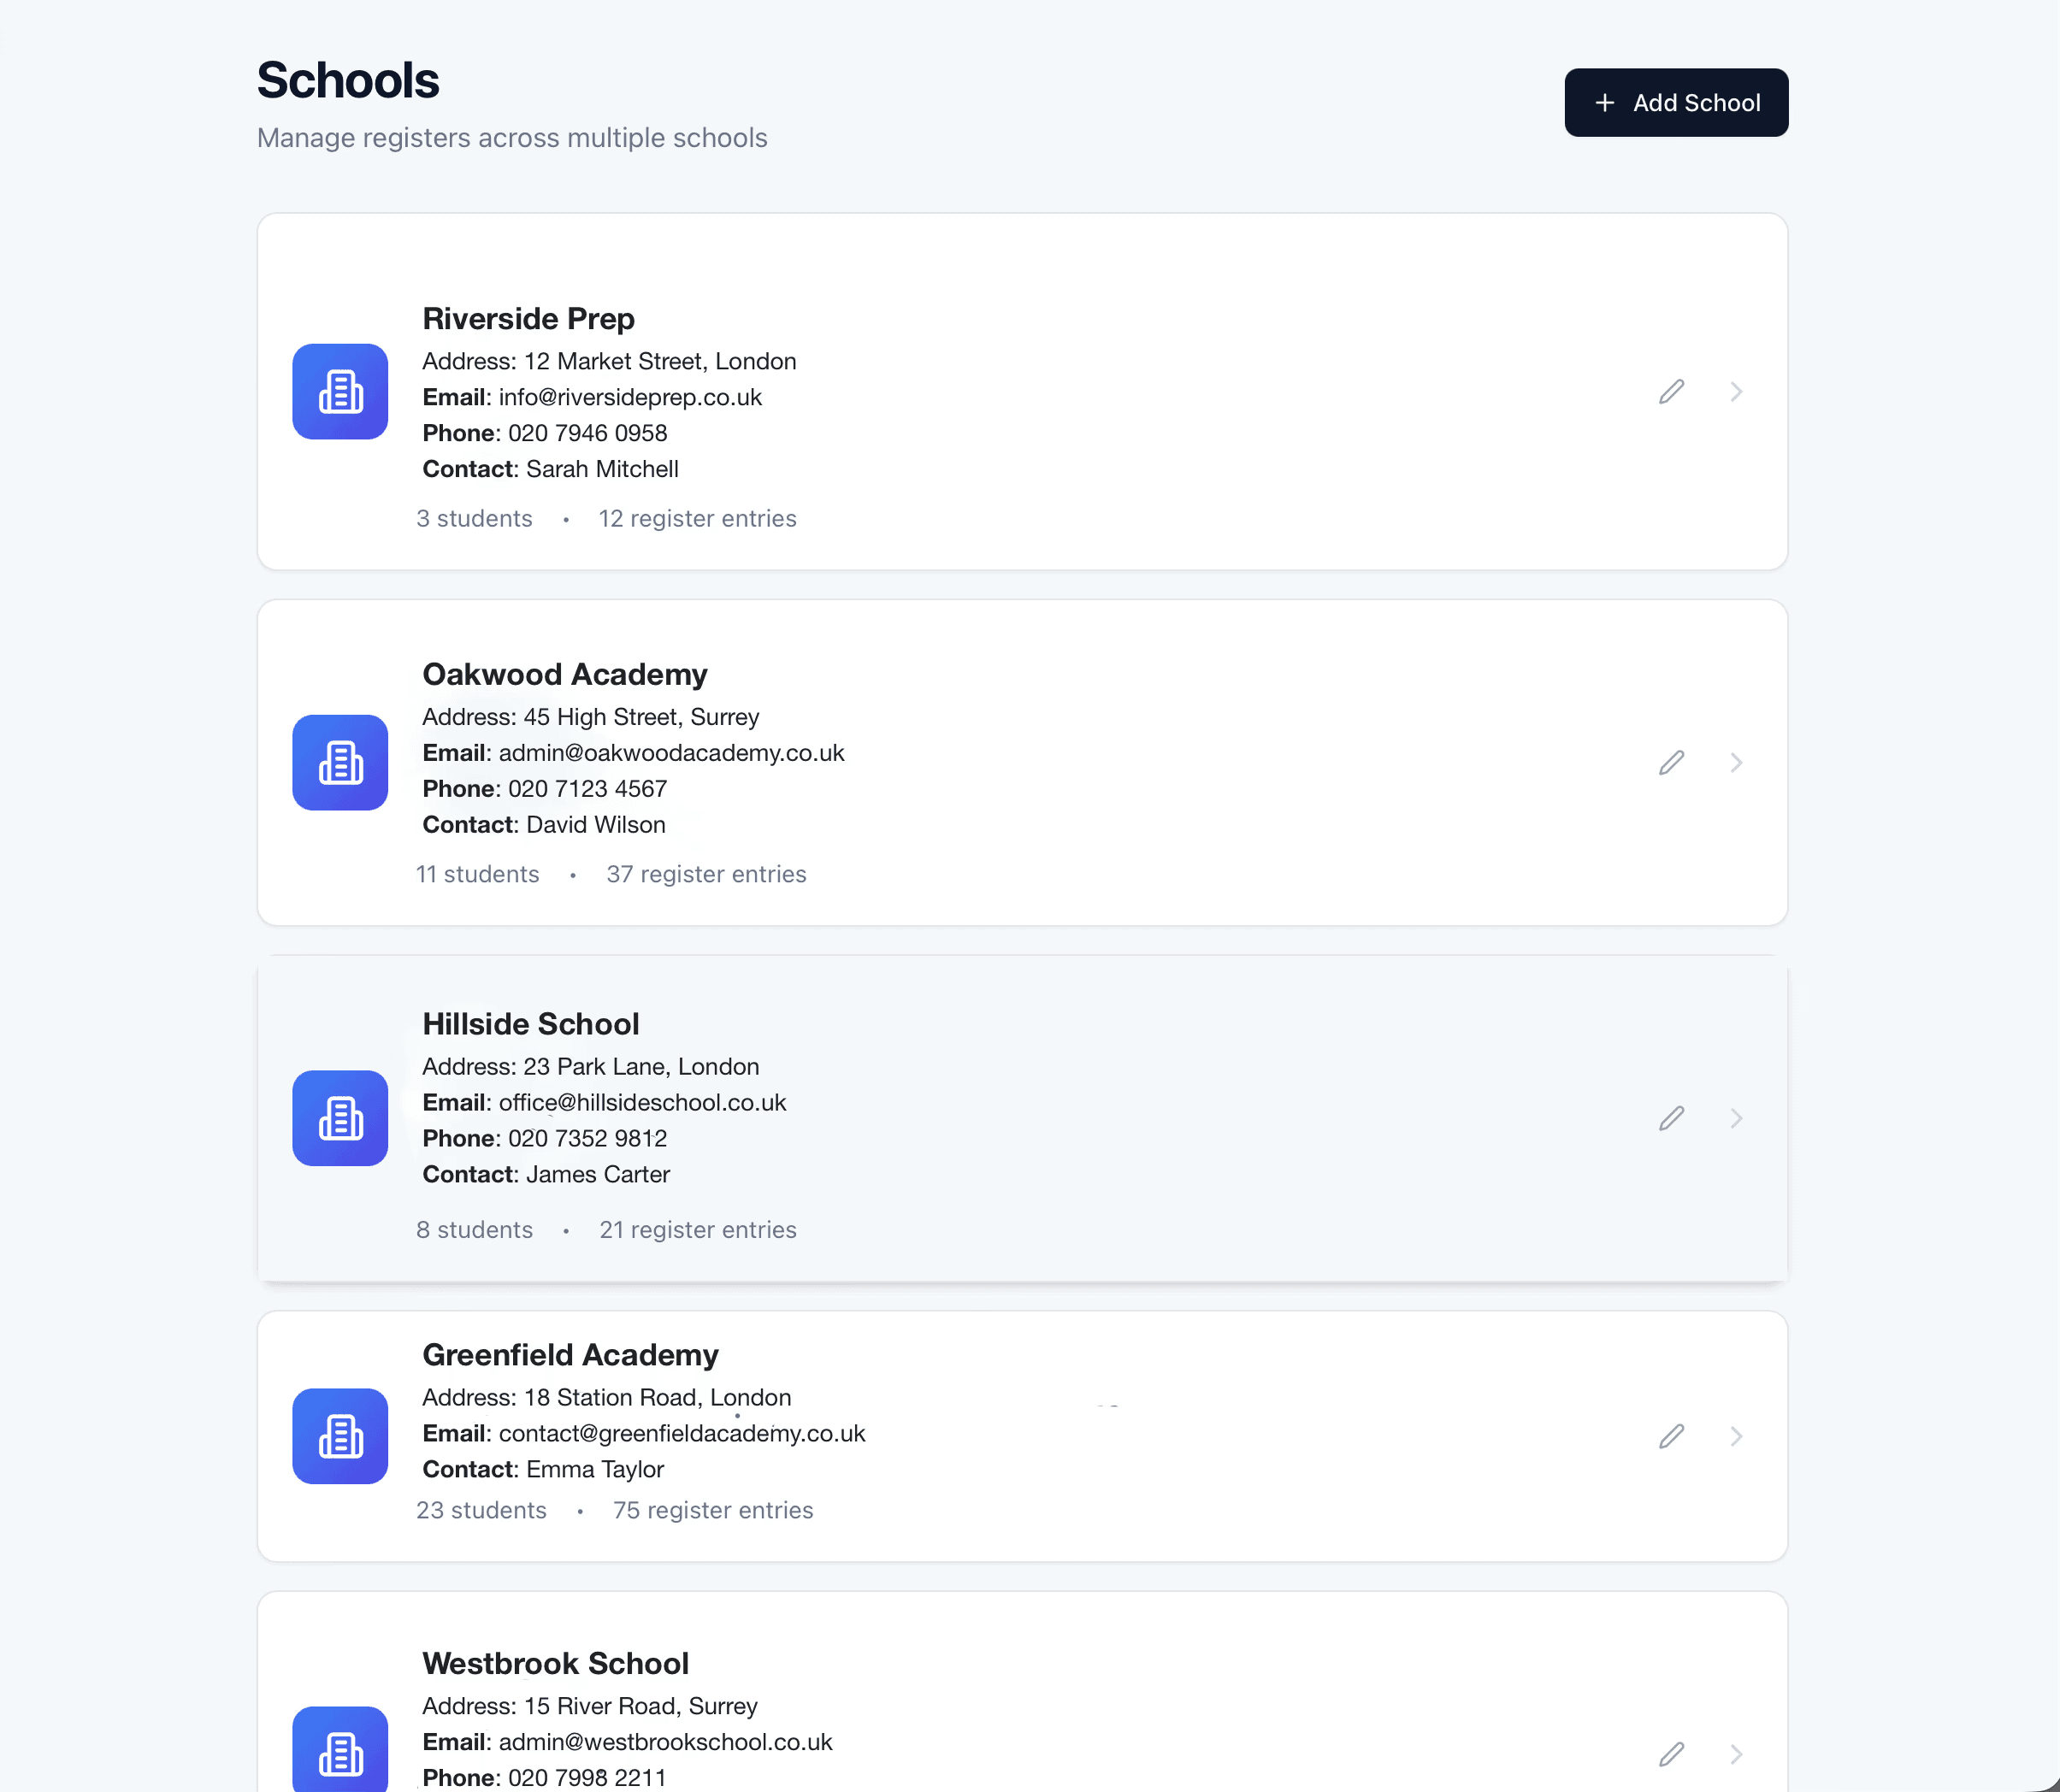Viewport: 2060px width, 1792px height.
Task: Click Hillside School building icon
Action: click(x=340, y=1118)
